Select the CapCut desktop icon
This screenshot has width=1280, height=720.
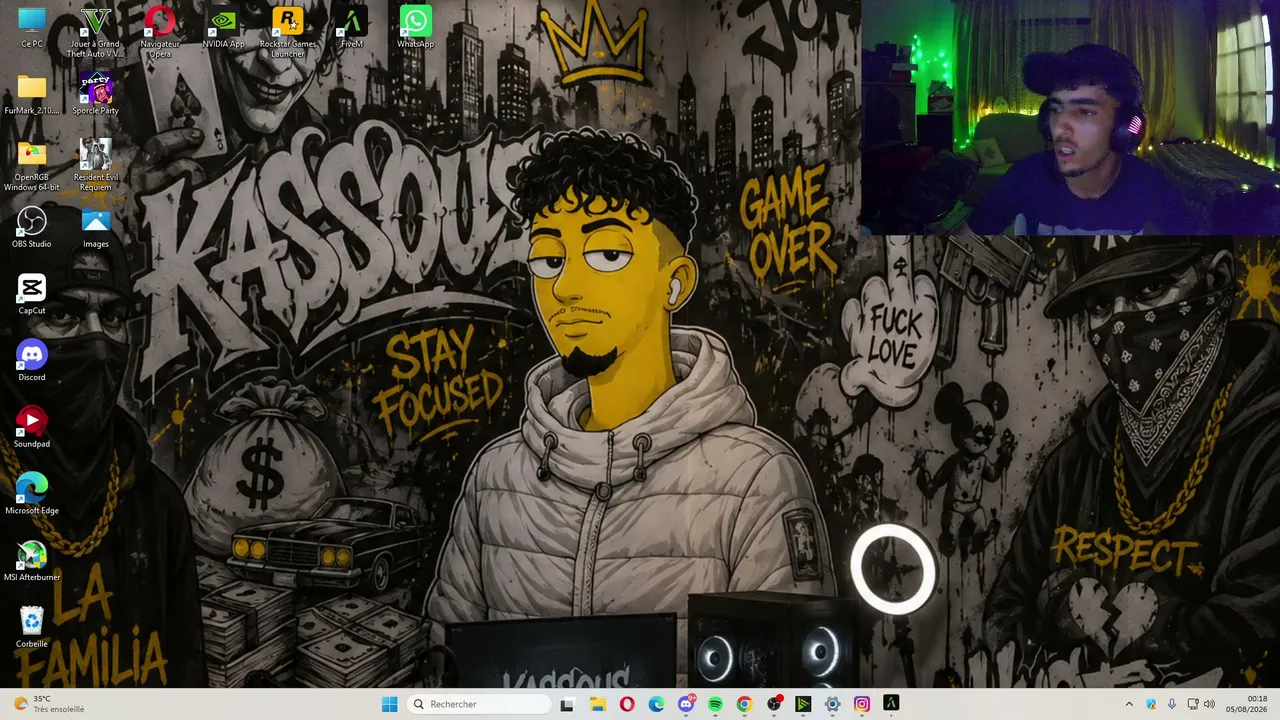point(32,295)
